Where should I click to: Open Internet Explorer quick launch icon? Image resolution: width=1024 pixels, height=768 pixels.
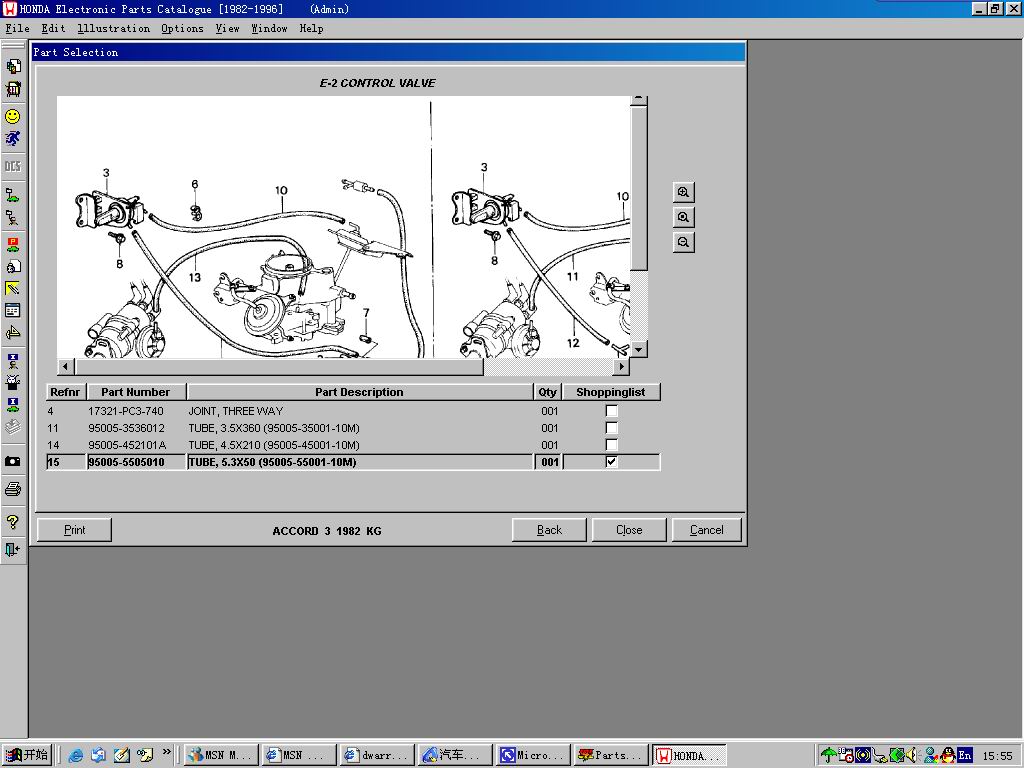coord(76,756)
